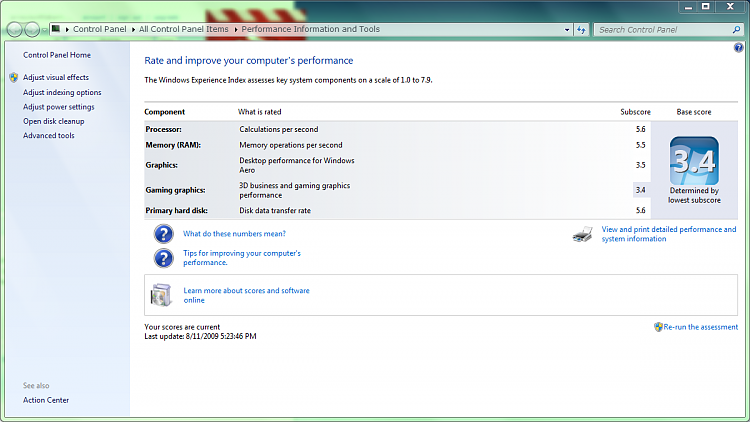Open Advanced tools link
This screenshot has height=422, width=750.
tap(49, 135)
